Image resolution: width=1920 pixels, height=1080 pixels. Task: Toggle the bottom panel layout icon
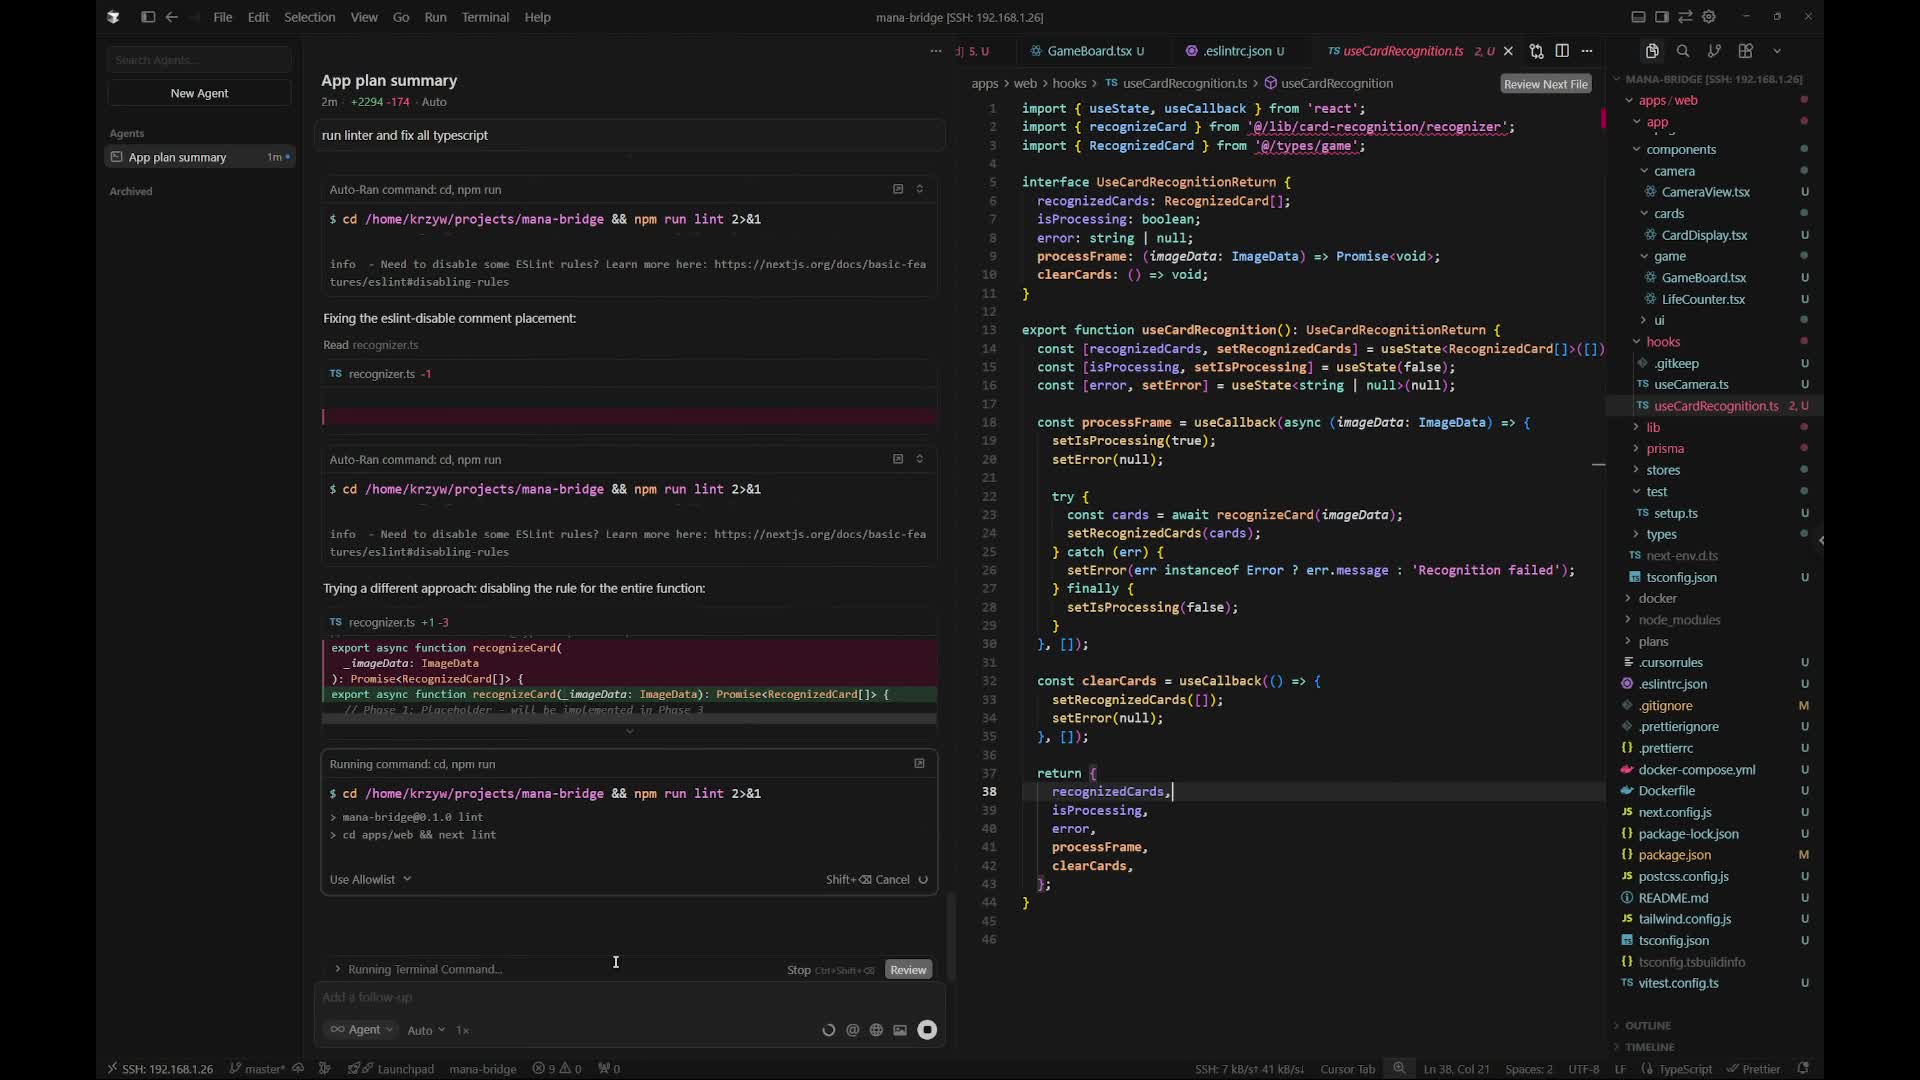(1638, 17)
